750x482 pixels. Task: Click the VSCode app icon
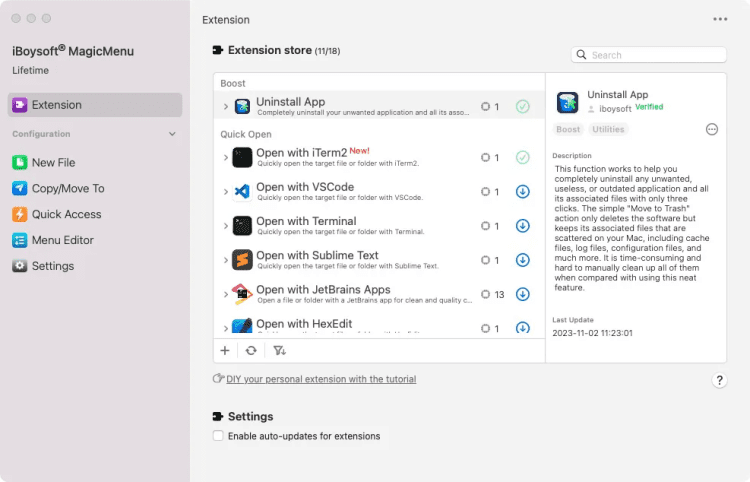coord(242,192)
